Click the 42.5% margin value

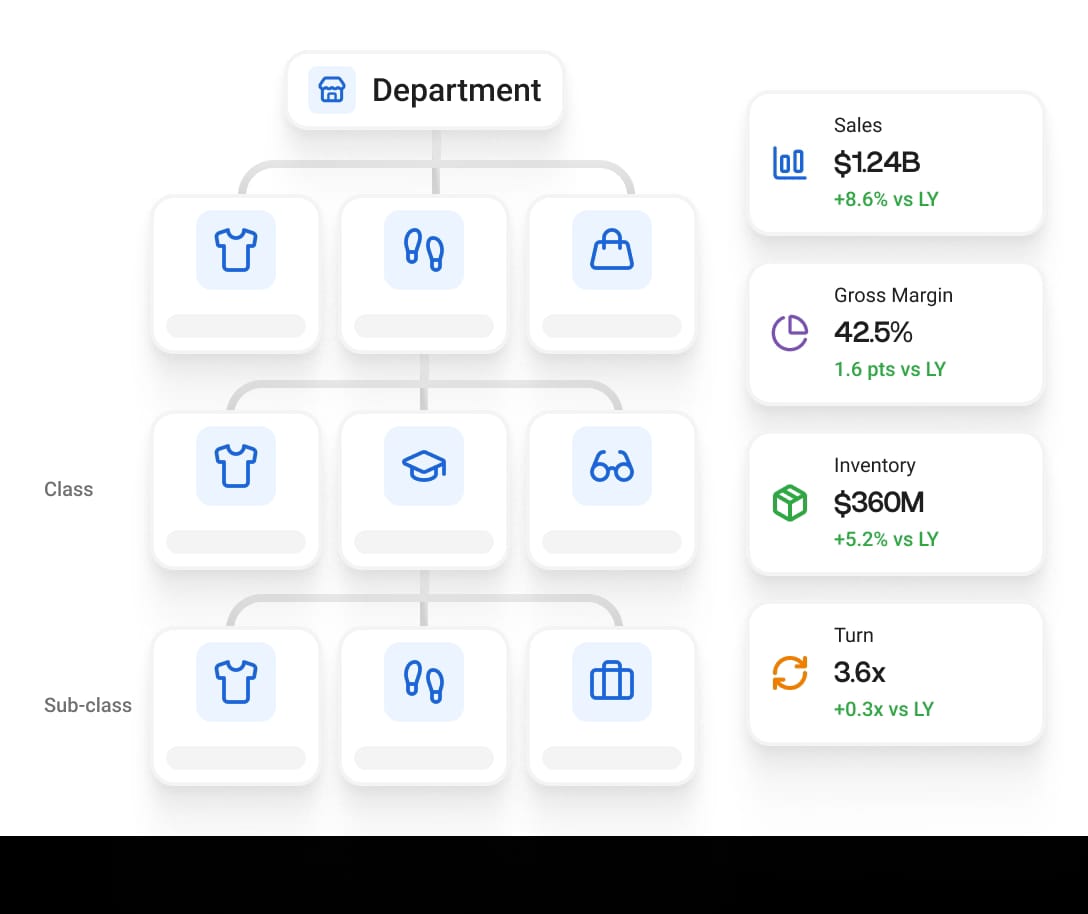click(873, 332)
